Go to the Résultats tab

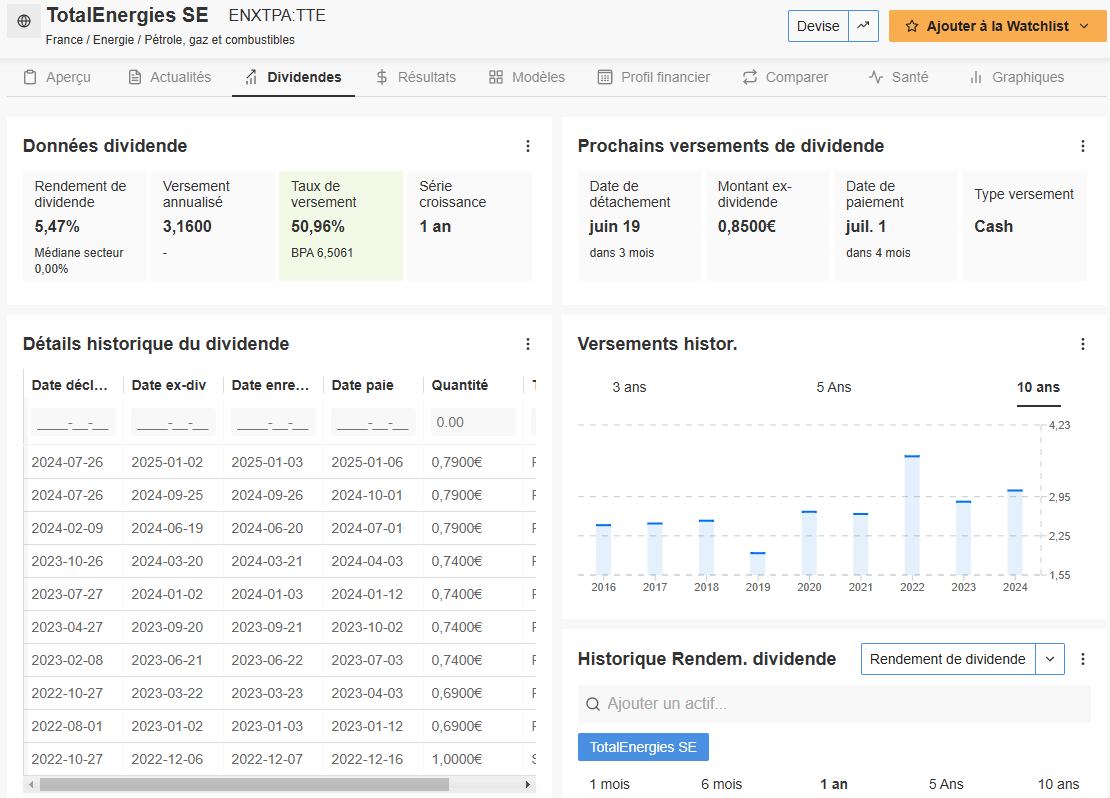(x=416, y=77)
